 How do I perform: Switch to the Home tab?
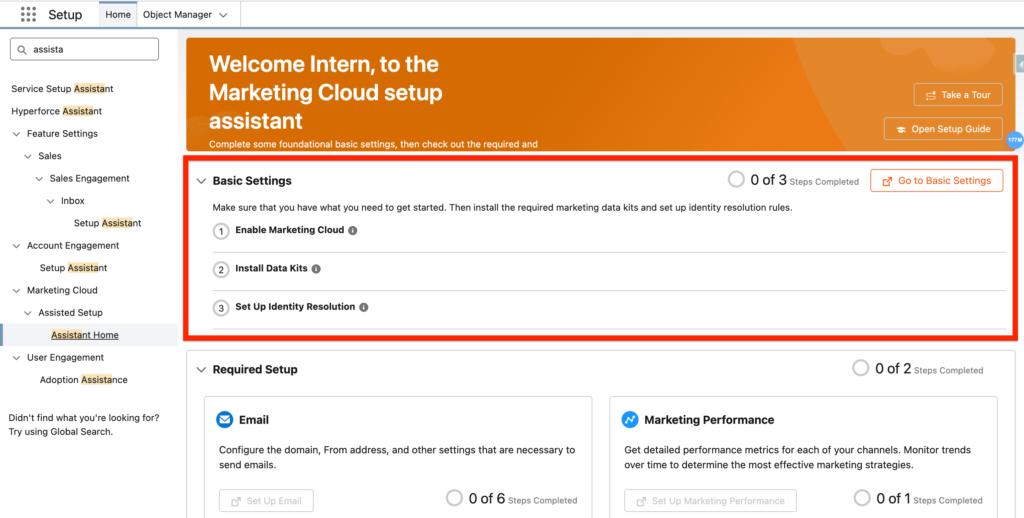(x=118, y=15)
